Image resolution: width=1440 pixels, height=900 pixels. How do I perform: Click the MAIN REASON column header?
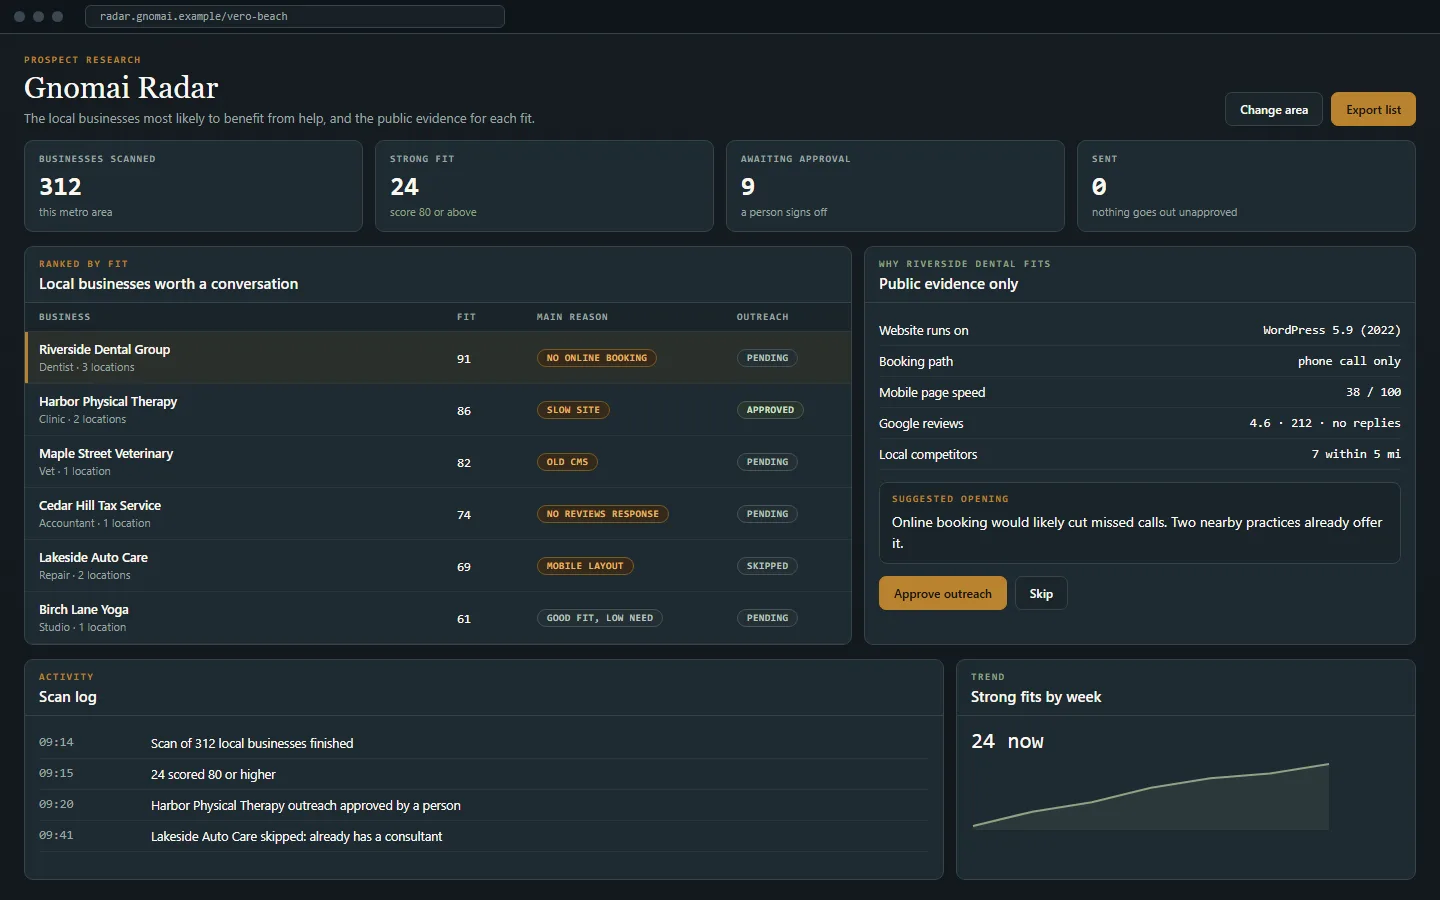coord(572,317)
